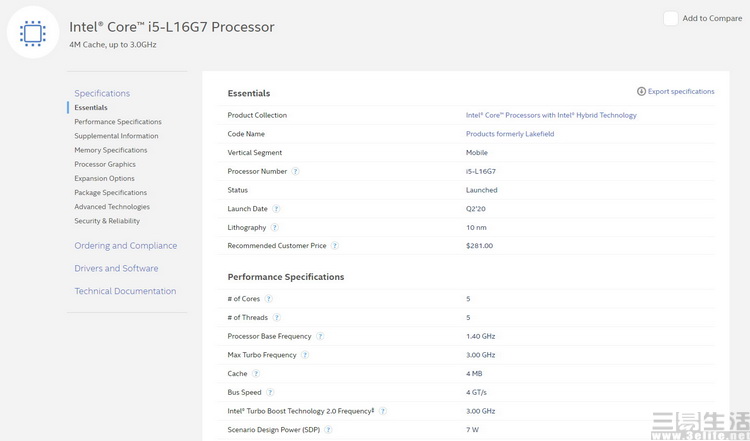Image resolution: width=750 pixels, height=441 pixels.
Task: Open help icon for # of Threads
Action: tap(276, 318)
